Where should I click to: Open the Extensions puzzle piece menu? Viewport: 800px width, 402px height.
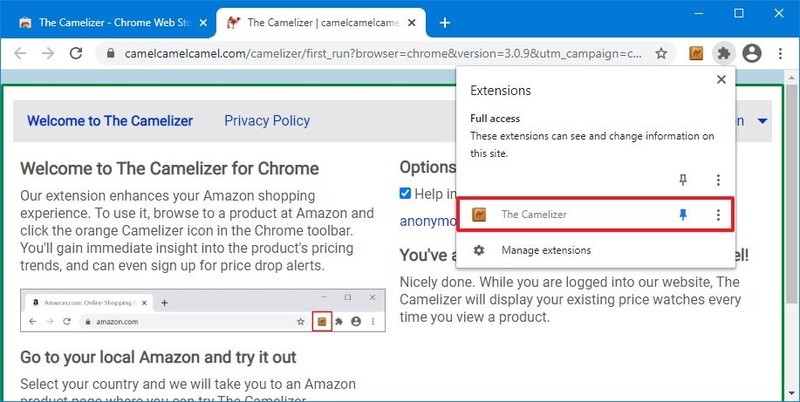(723, 53)
